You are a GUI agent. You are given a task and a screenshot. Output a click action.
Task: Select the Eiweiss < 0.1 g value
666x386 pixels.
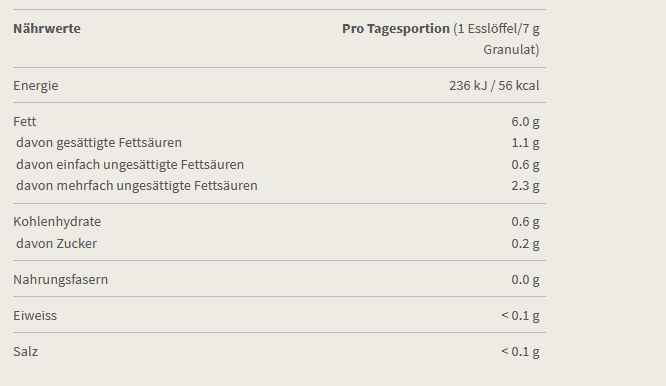(x=520, y=316)
